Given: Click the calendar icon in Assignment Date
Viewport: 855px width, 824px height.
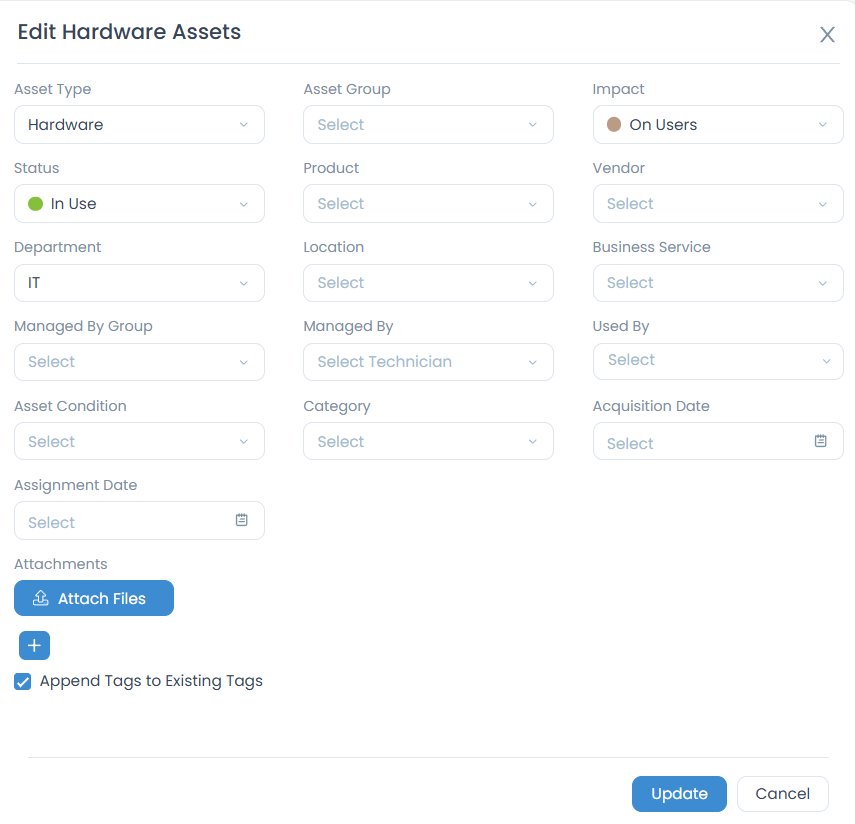Looking at the screenshot, I should point(241,520).
